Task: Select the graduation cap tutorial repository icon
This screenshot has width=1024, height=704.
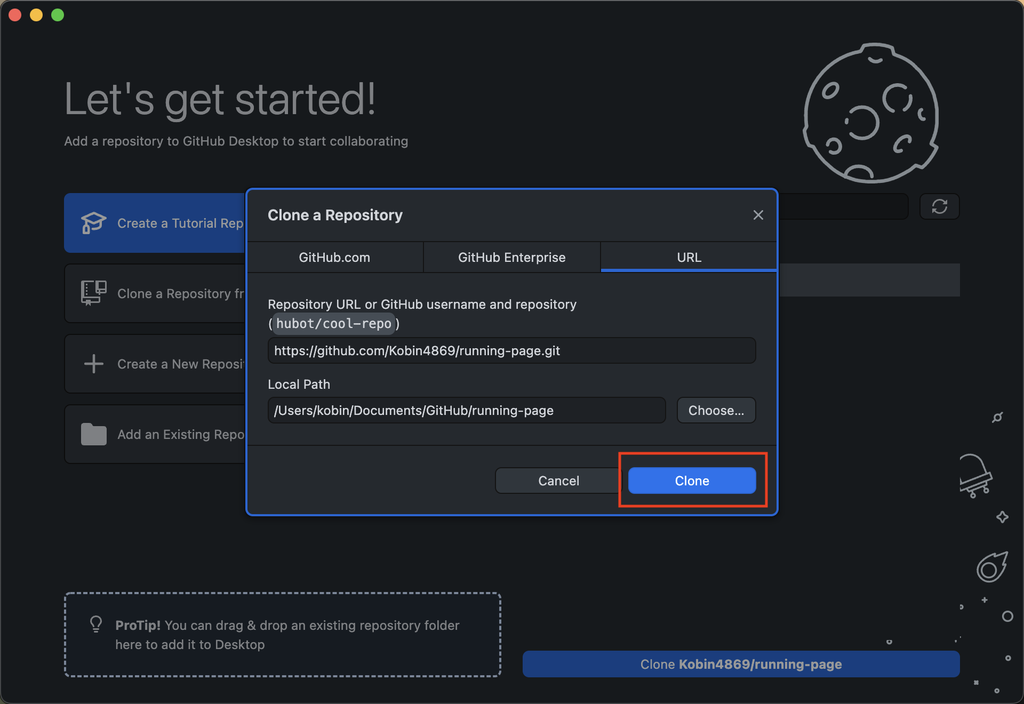Action: (92, 222)
